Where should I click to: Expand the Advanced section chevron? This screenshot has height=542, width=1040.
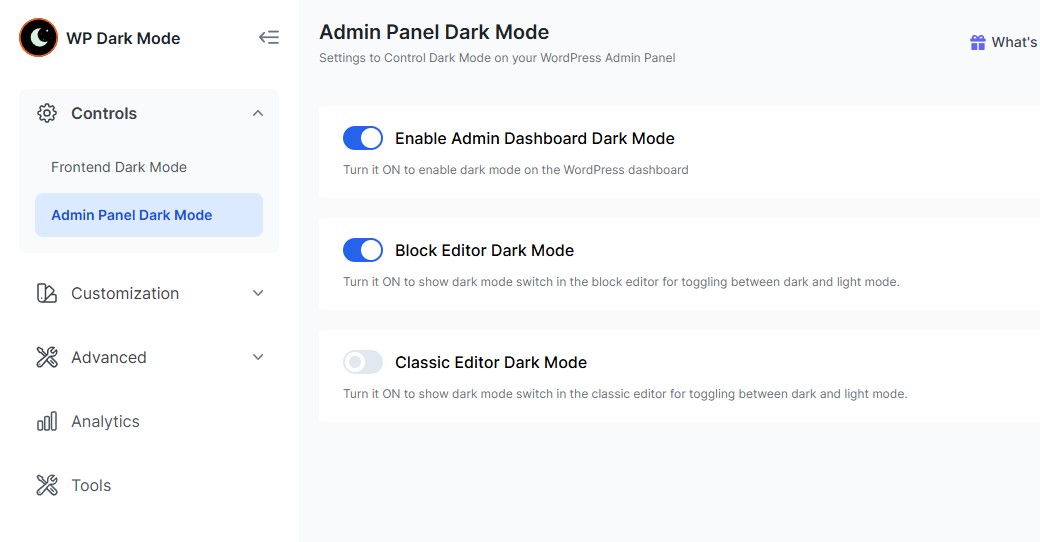click(x=258, y=357)
